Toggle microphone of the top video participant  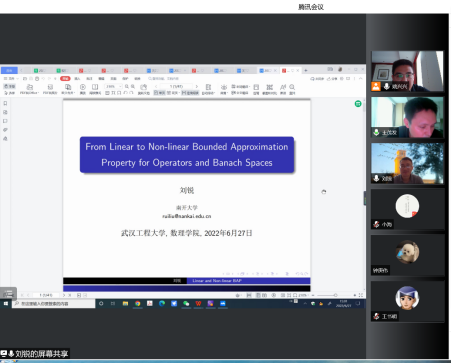386,87
